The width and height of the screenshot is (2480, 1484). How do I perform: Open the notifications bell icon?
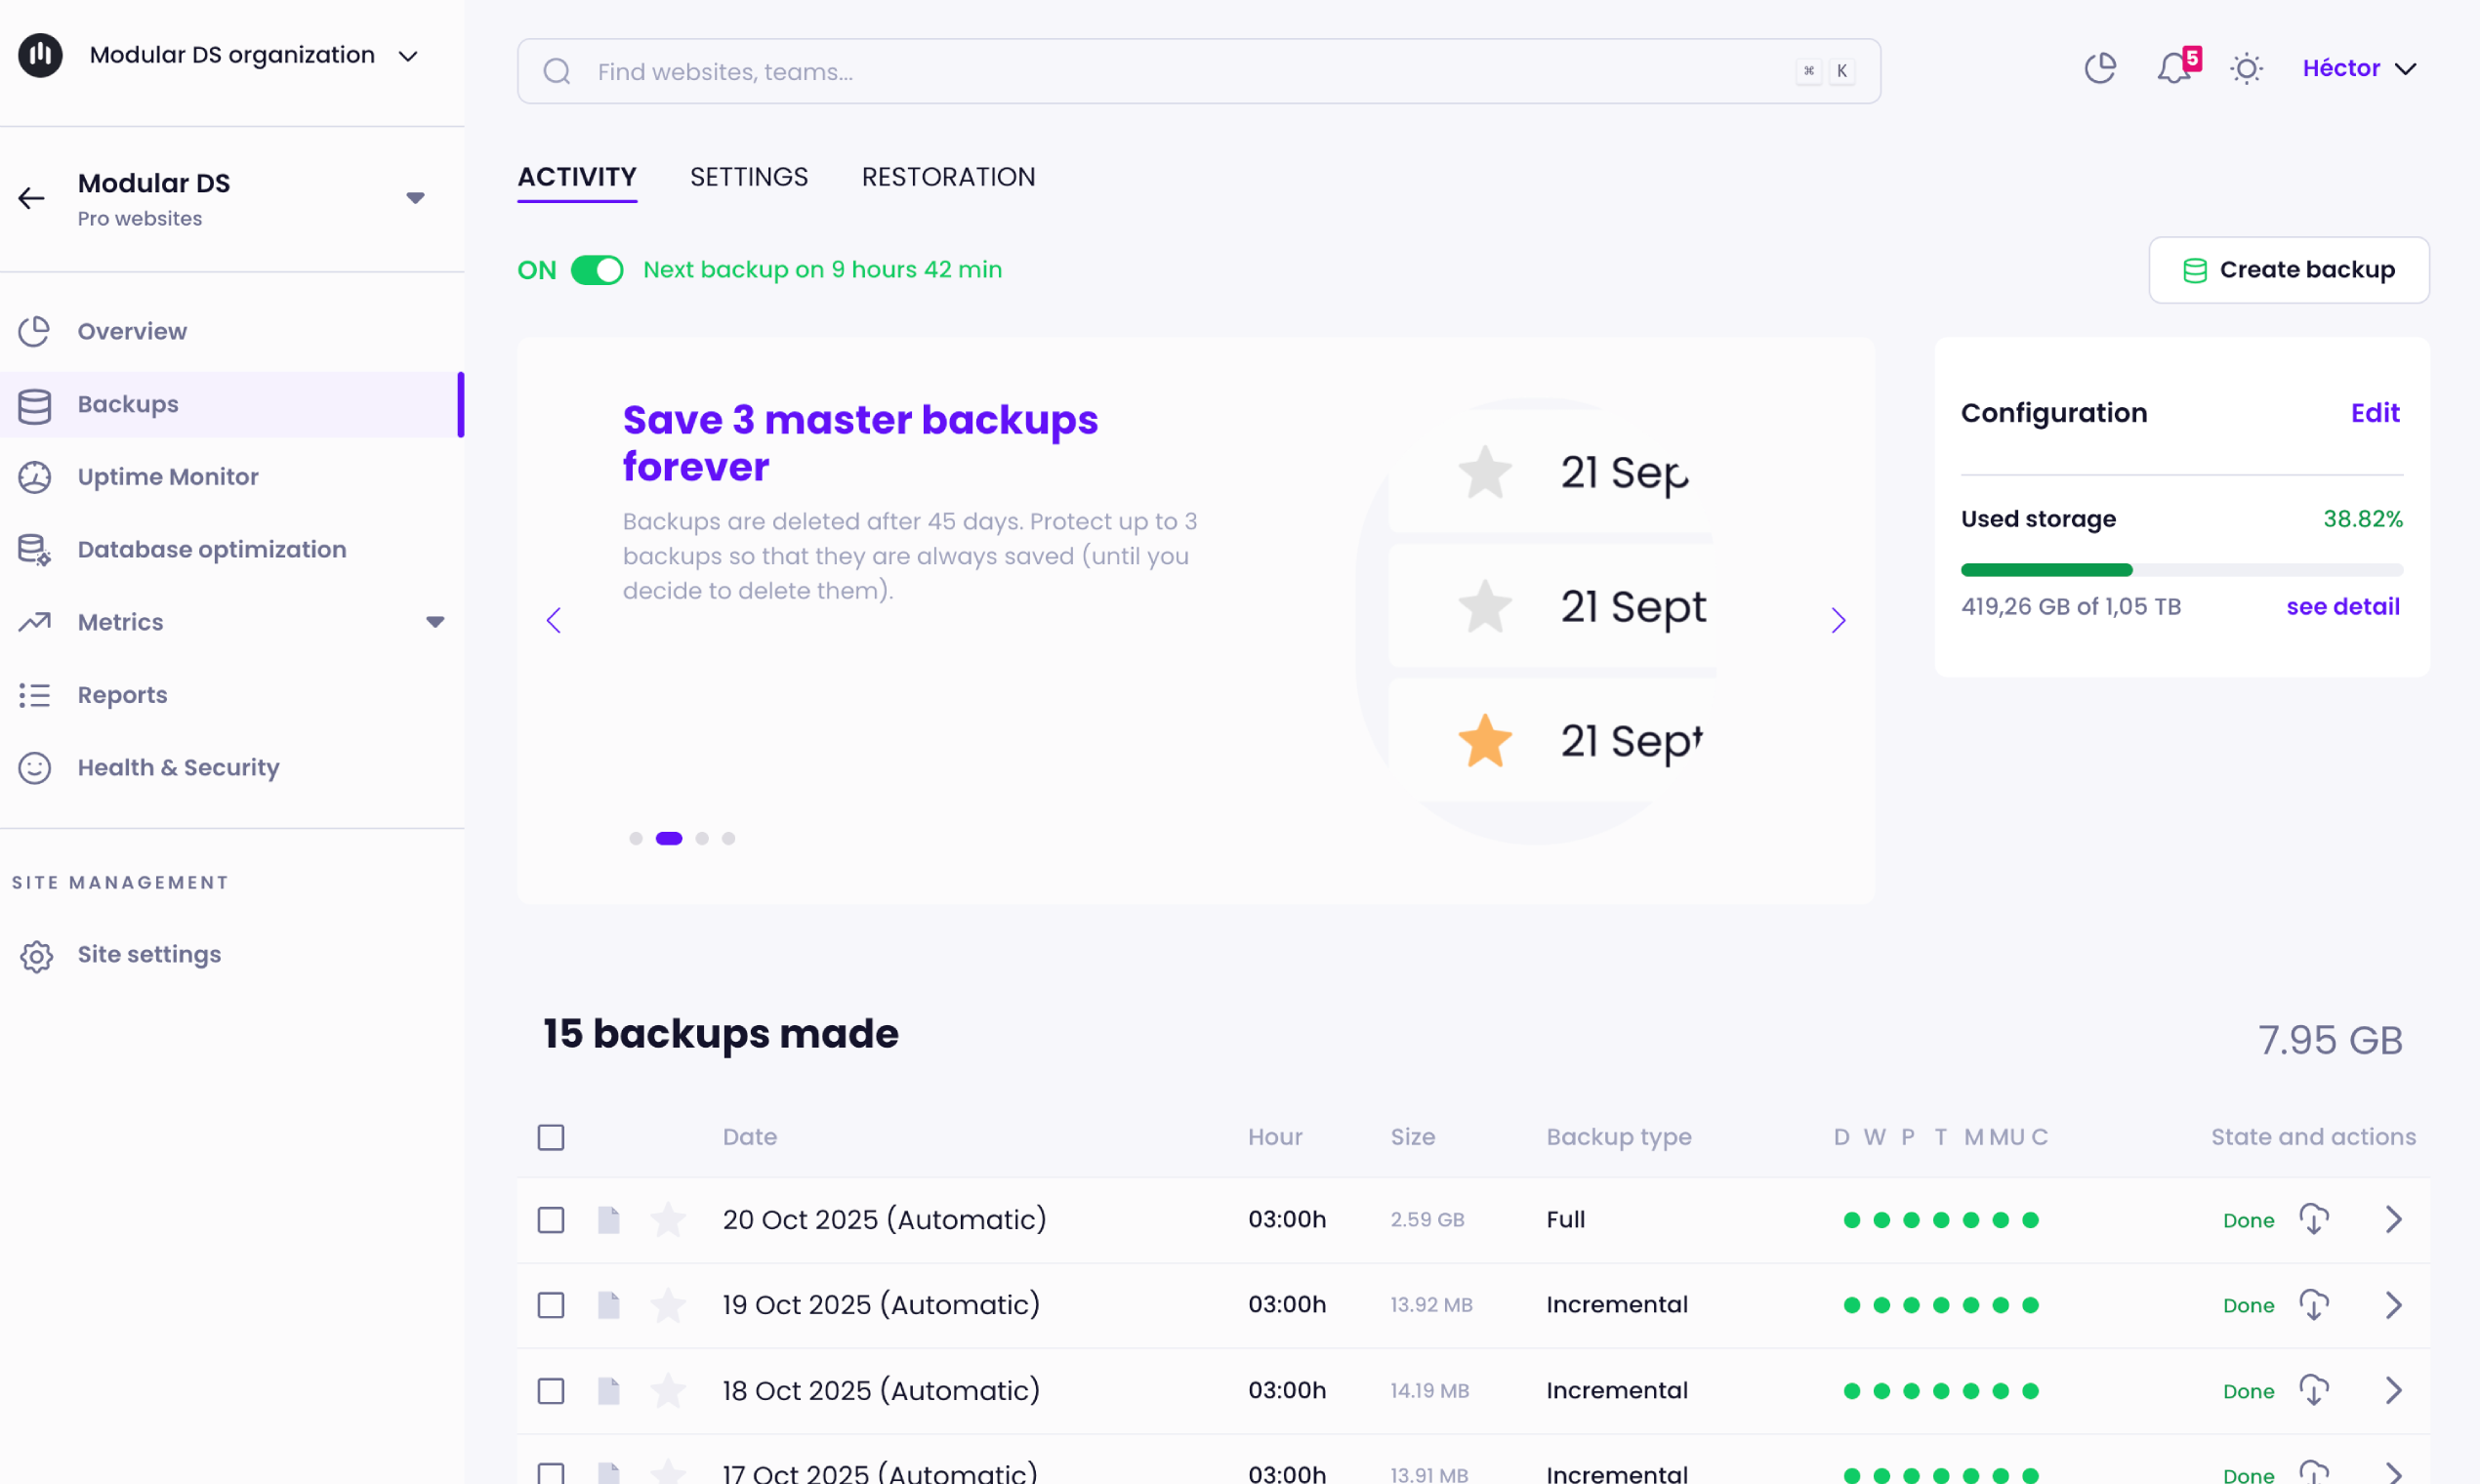point(2174,69)
